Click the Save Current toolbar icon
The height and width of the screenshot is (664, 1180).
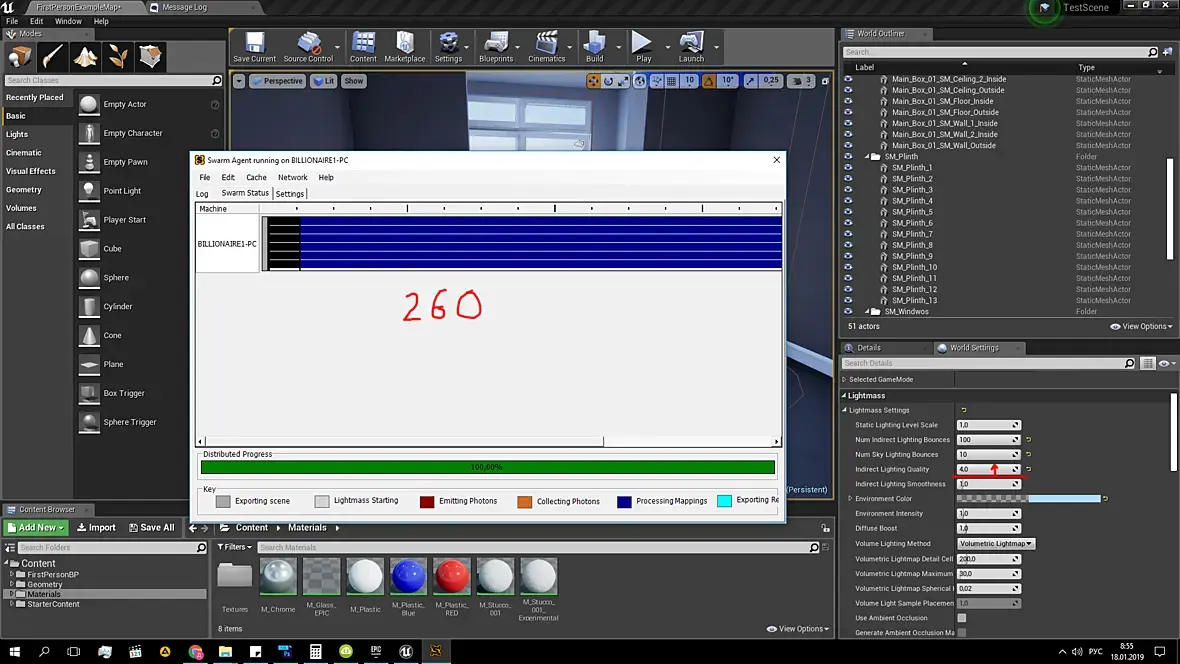click(x=254, y=47)
